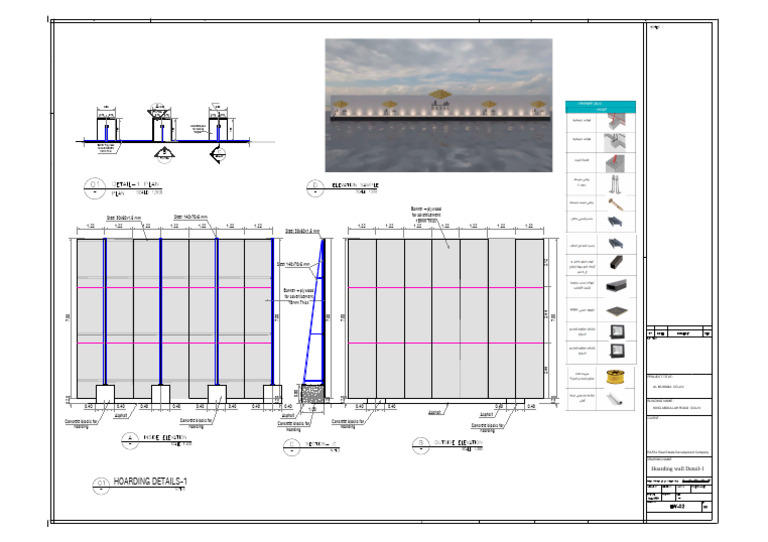Click the circled 'A' marker beside Inside Elevation

(130, 440)
